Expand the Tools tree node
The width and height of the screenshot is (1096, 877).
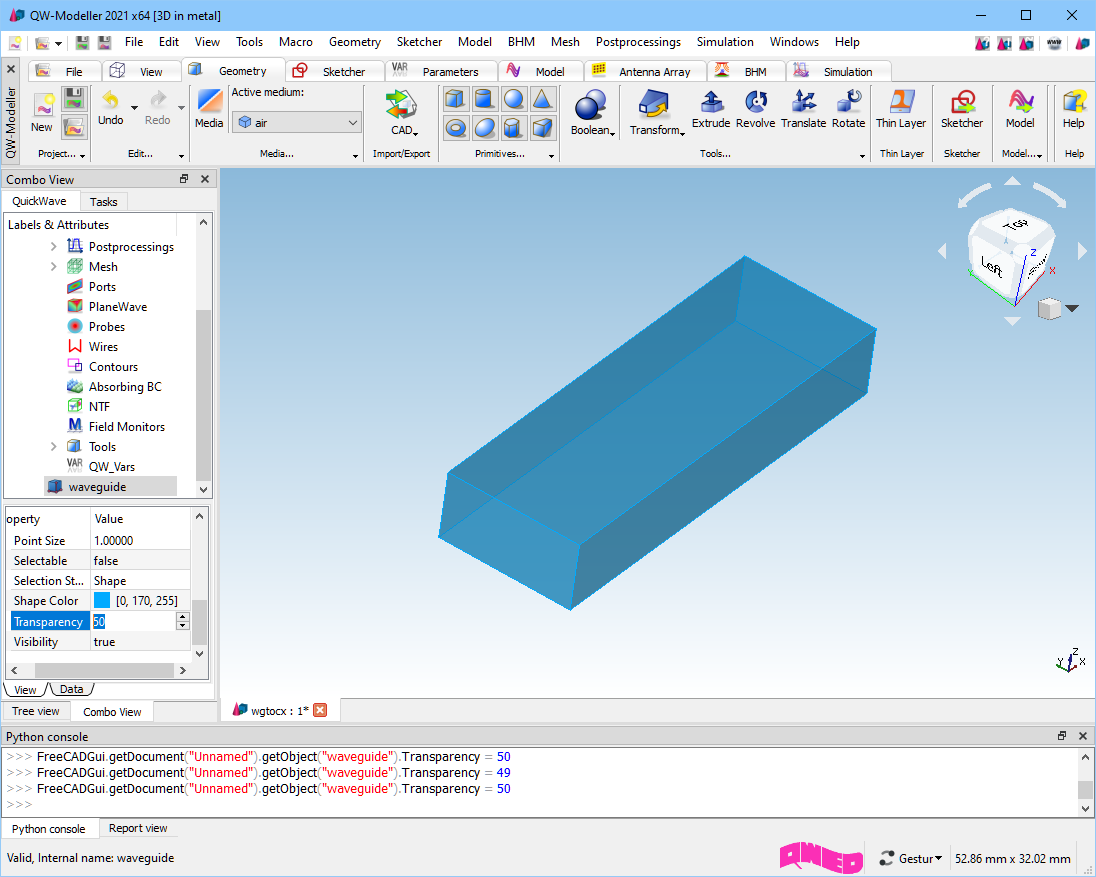click(x=53, y=447)
